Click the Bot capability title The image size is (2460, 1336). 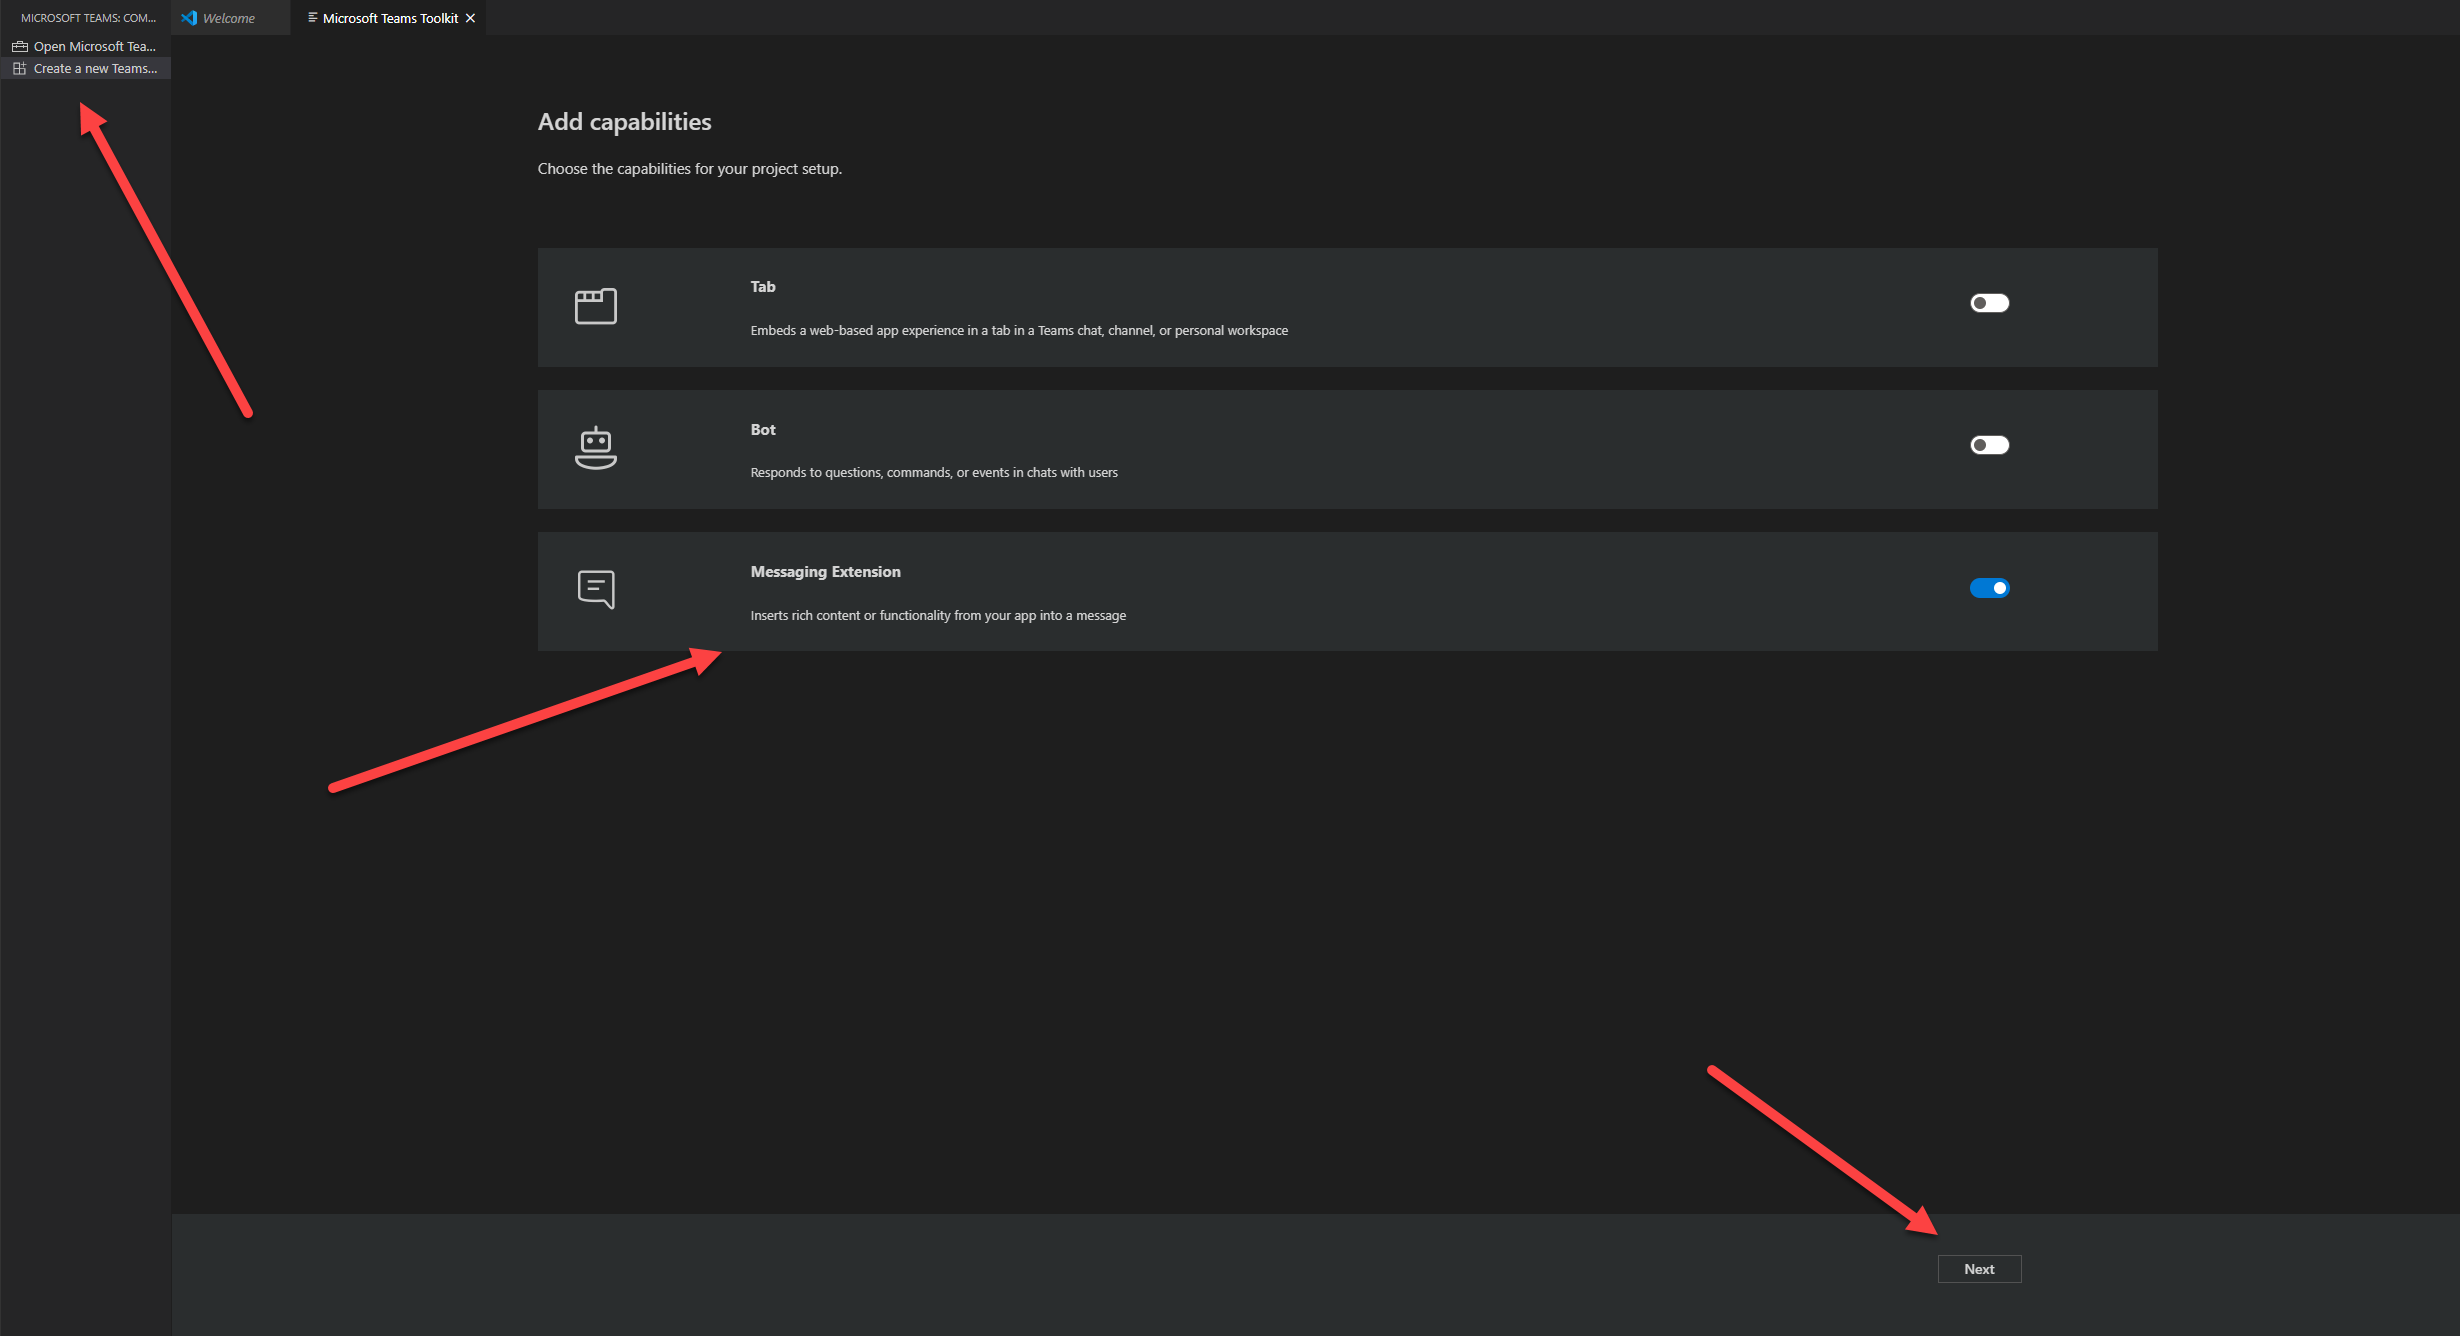(763, 430)
